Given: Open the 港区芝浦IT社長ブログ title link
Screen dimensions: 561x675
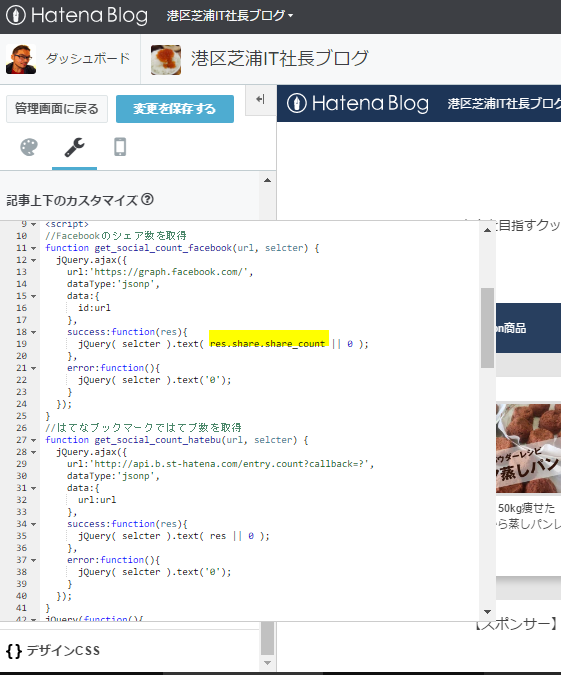Looking at the screenshot, I should click(280, 58).
